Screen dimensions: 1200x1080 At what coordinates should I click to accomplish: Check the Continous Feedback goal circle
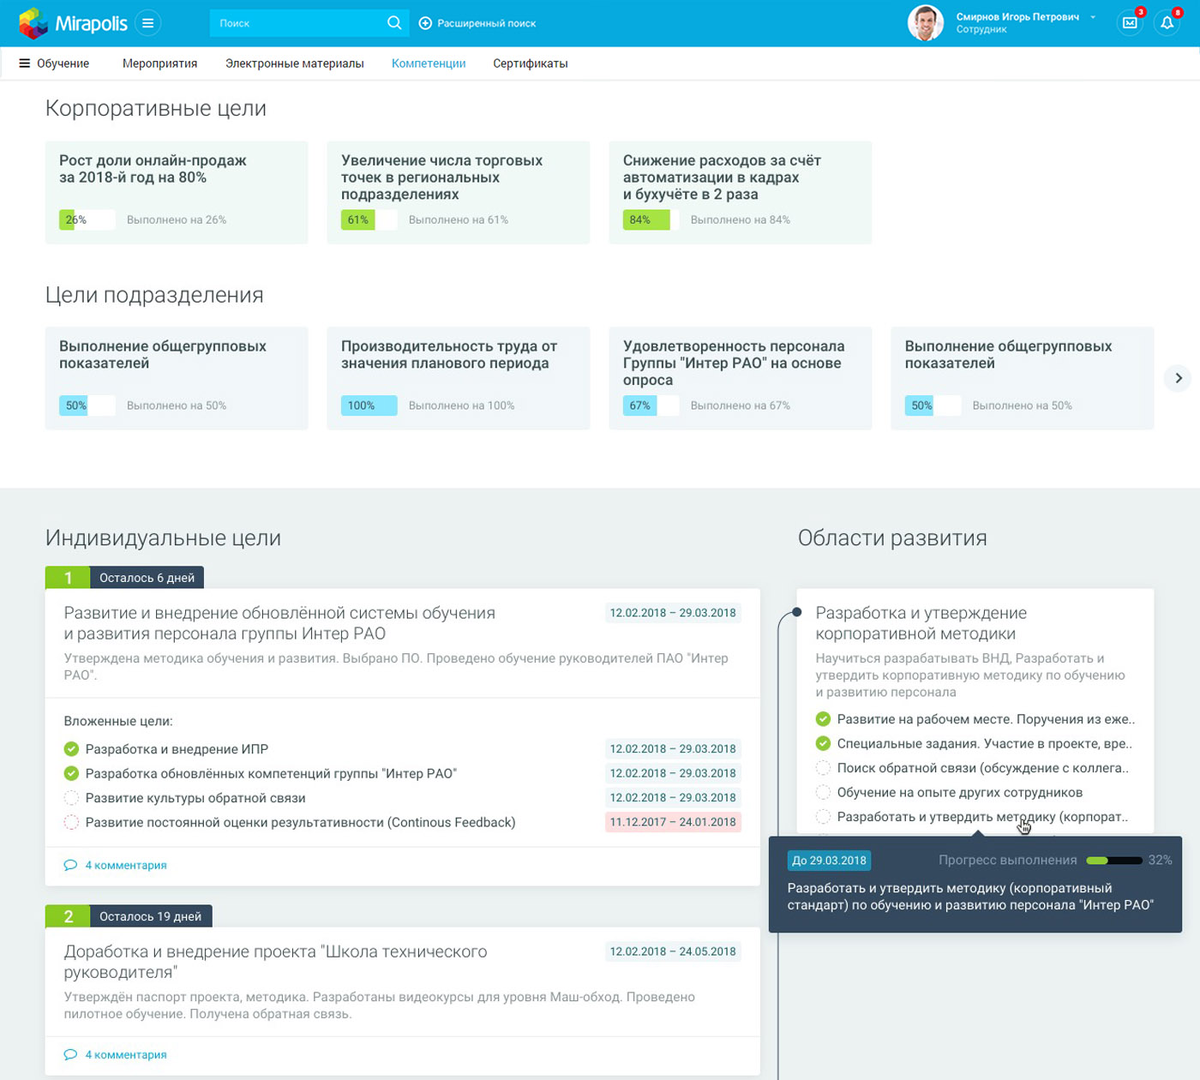tap(71, 822)
